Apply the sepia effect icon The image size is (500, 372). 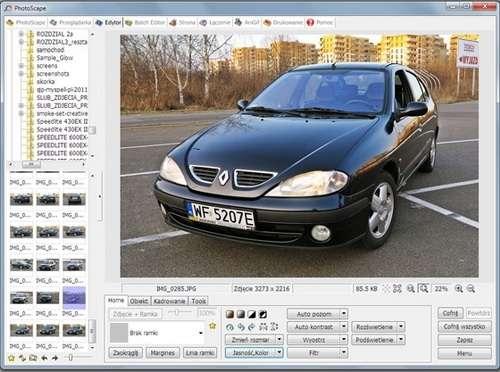[230, 314]
